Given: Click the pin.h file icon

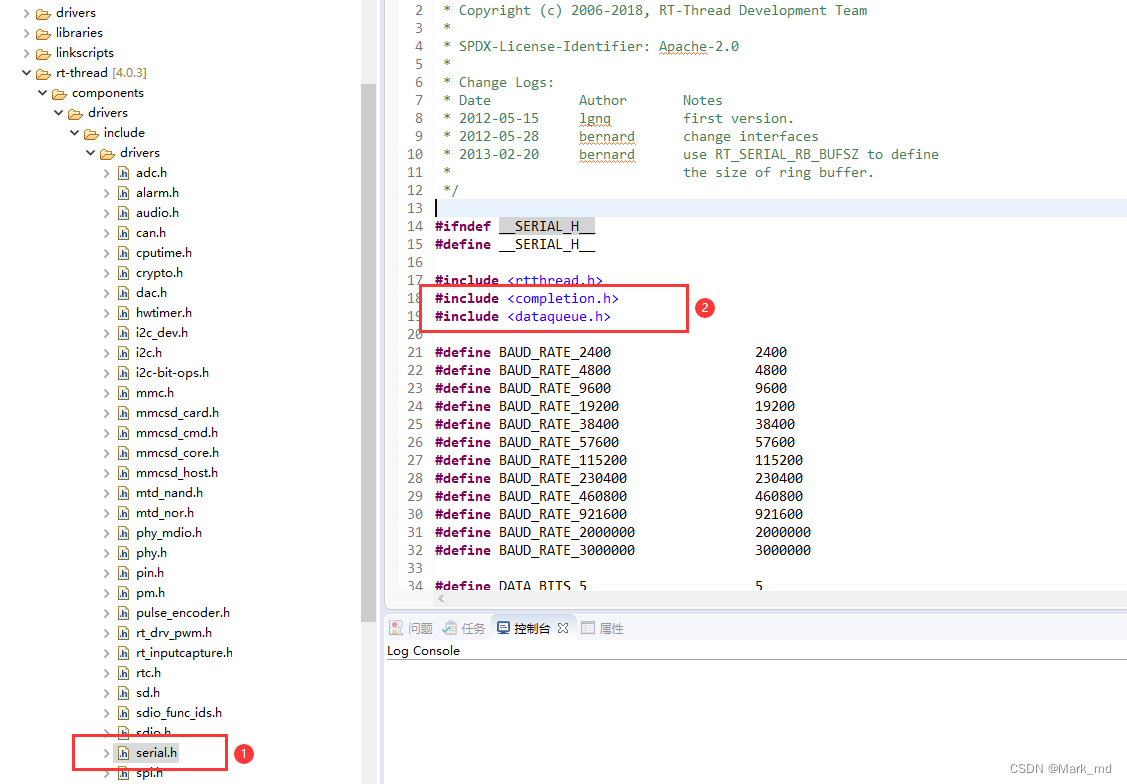Looking at the screenshot, I should [x=124, y=573].
